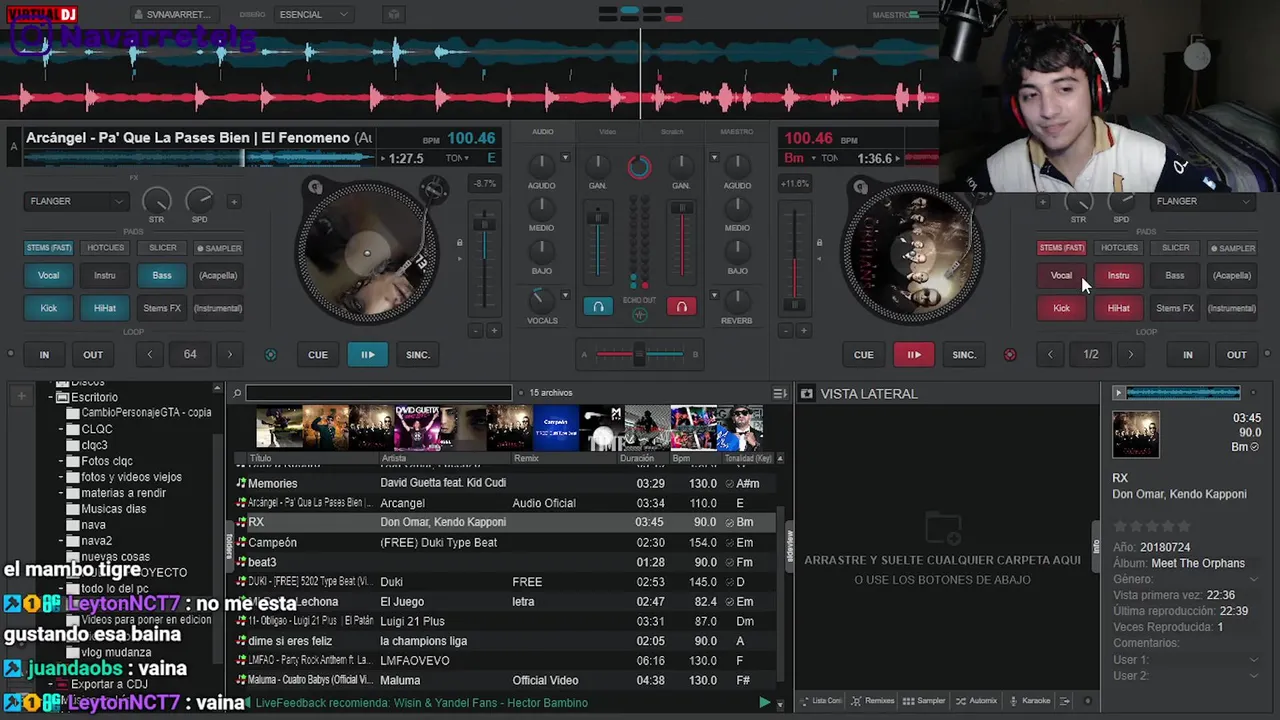The width and height of the screenshot is (1280, 720).
Task: Open Automix sideview button
Action: point(977,701)
